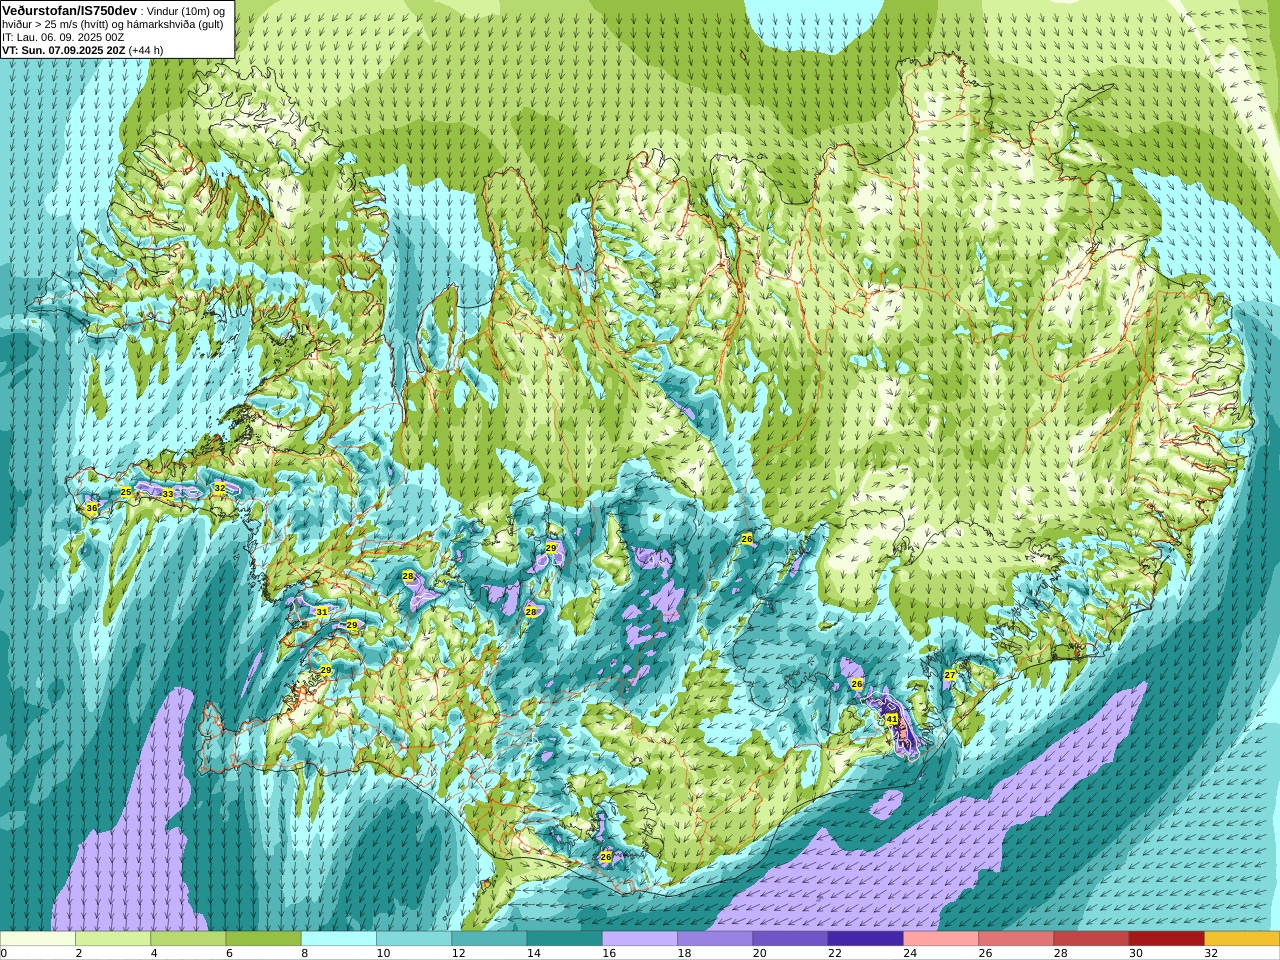Select the light cyan 8–10 legend swatch

click(339, 939)
